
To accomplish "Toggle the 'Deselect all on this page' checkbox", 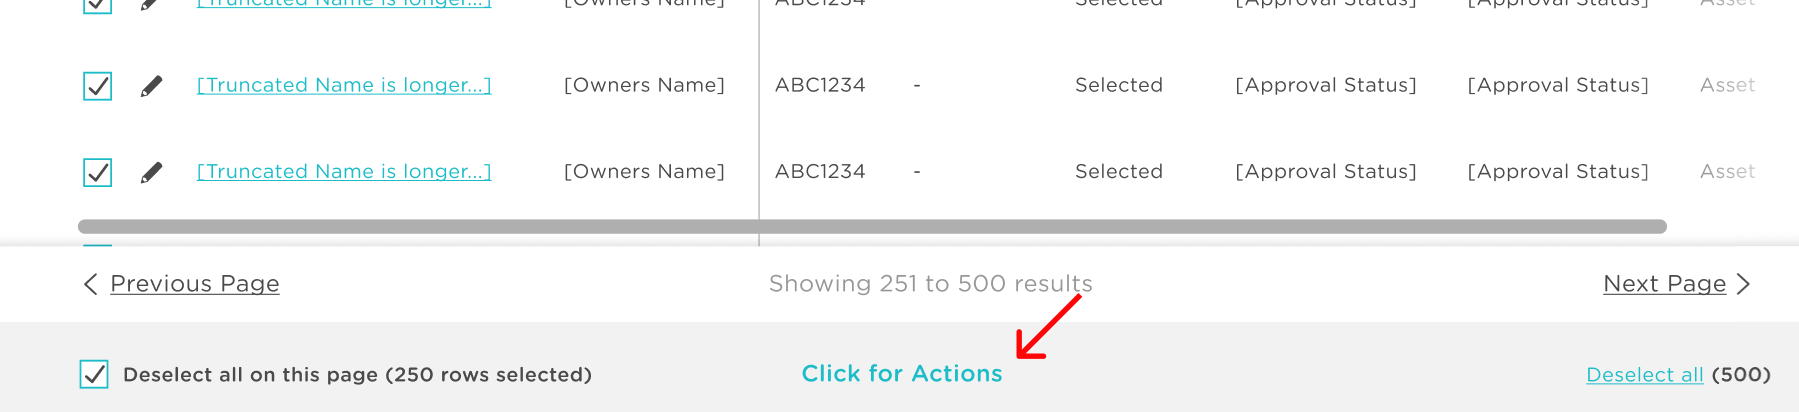I will tap(94, 375).
